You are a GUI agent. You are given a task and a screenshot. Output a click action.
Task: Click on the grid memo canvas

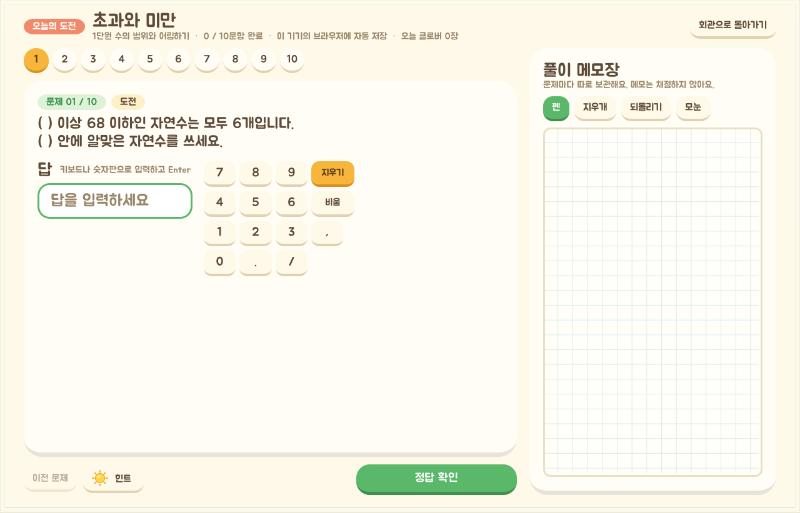click(653, 302)
